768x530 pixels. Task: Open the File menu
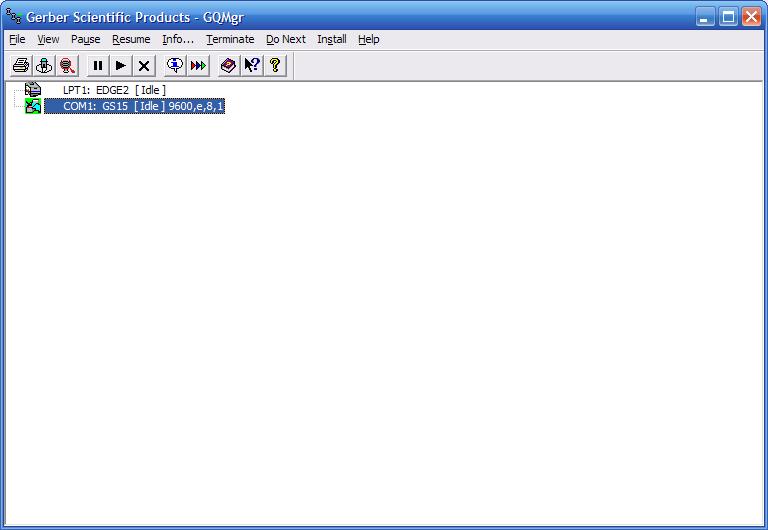point(17,39)
